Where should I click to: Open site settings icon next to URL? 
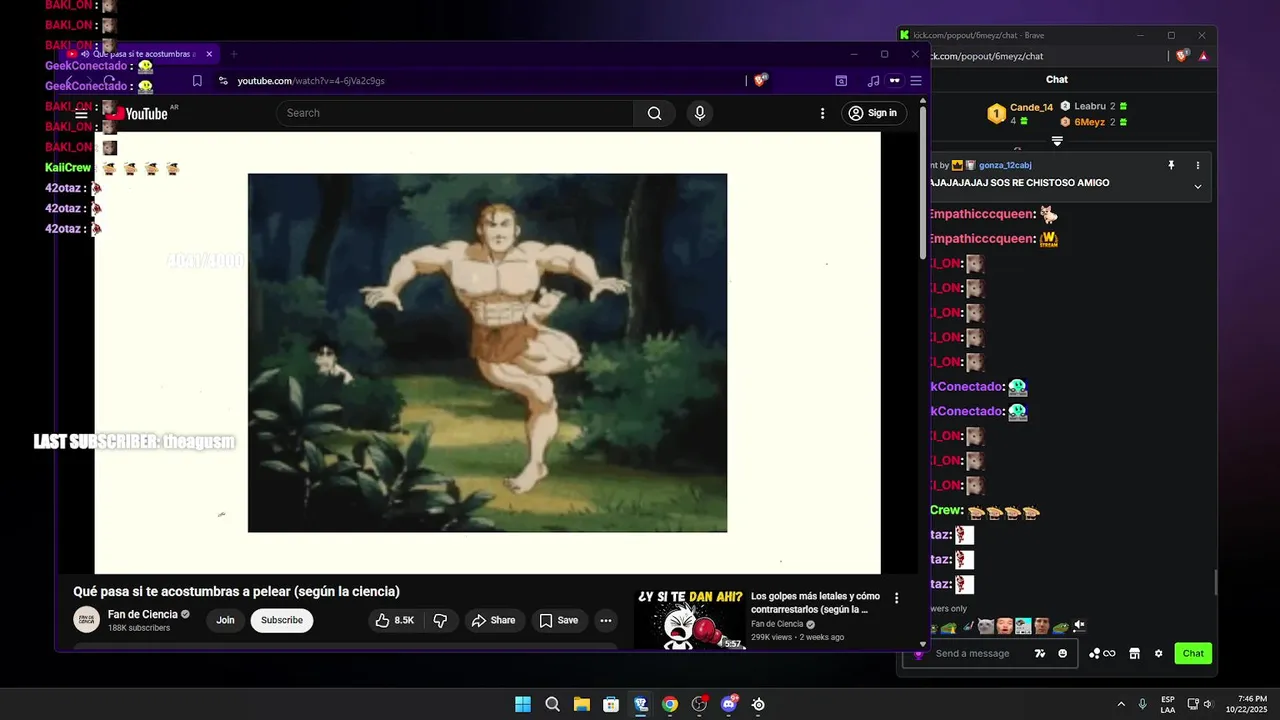223,81
